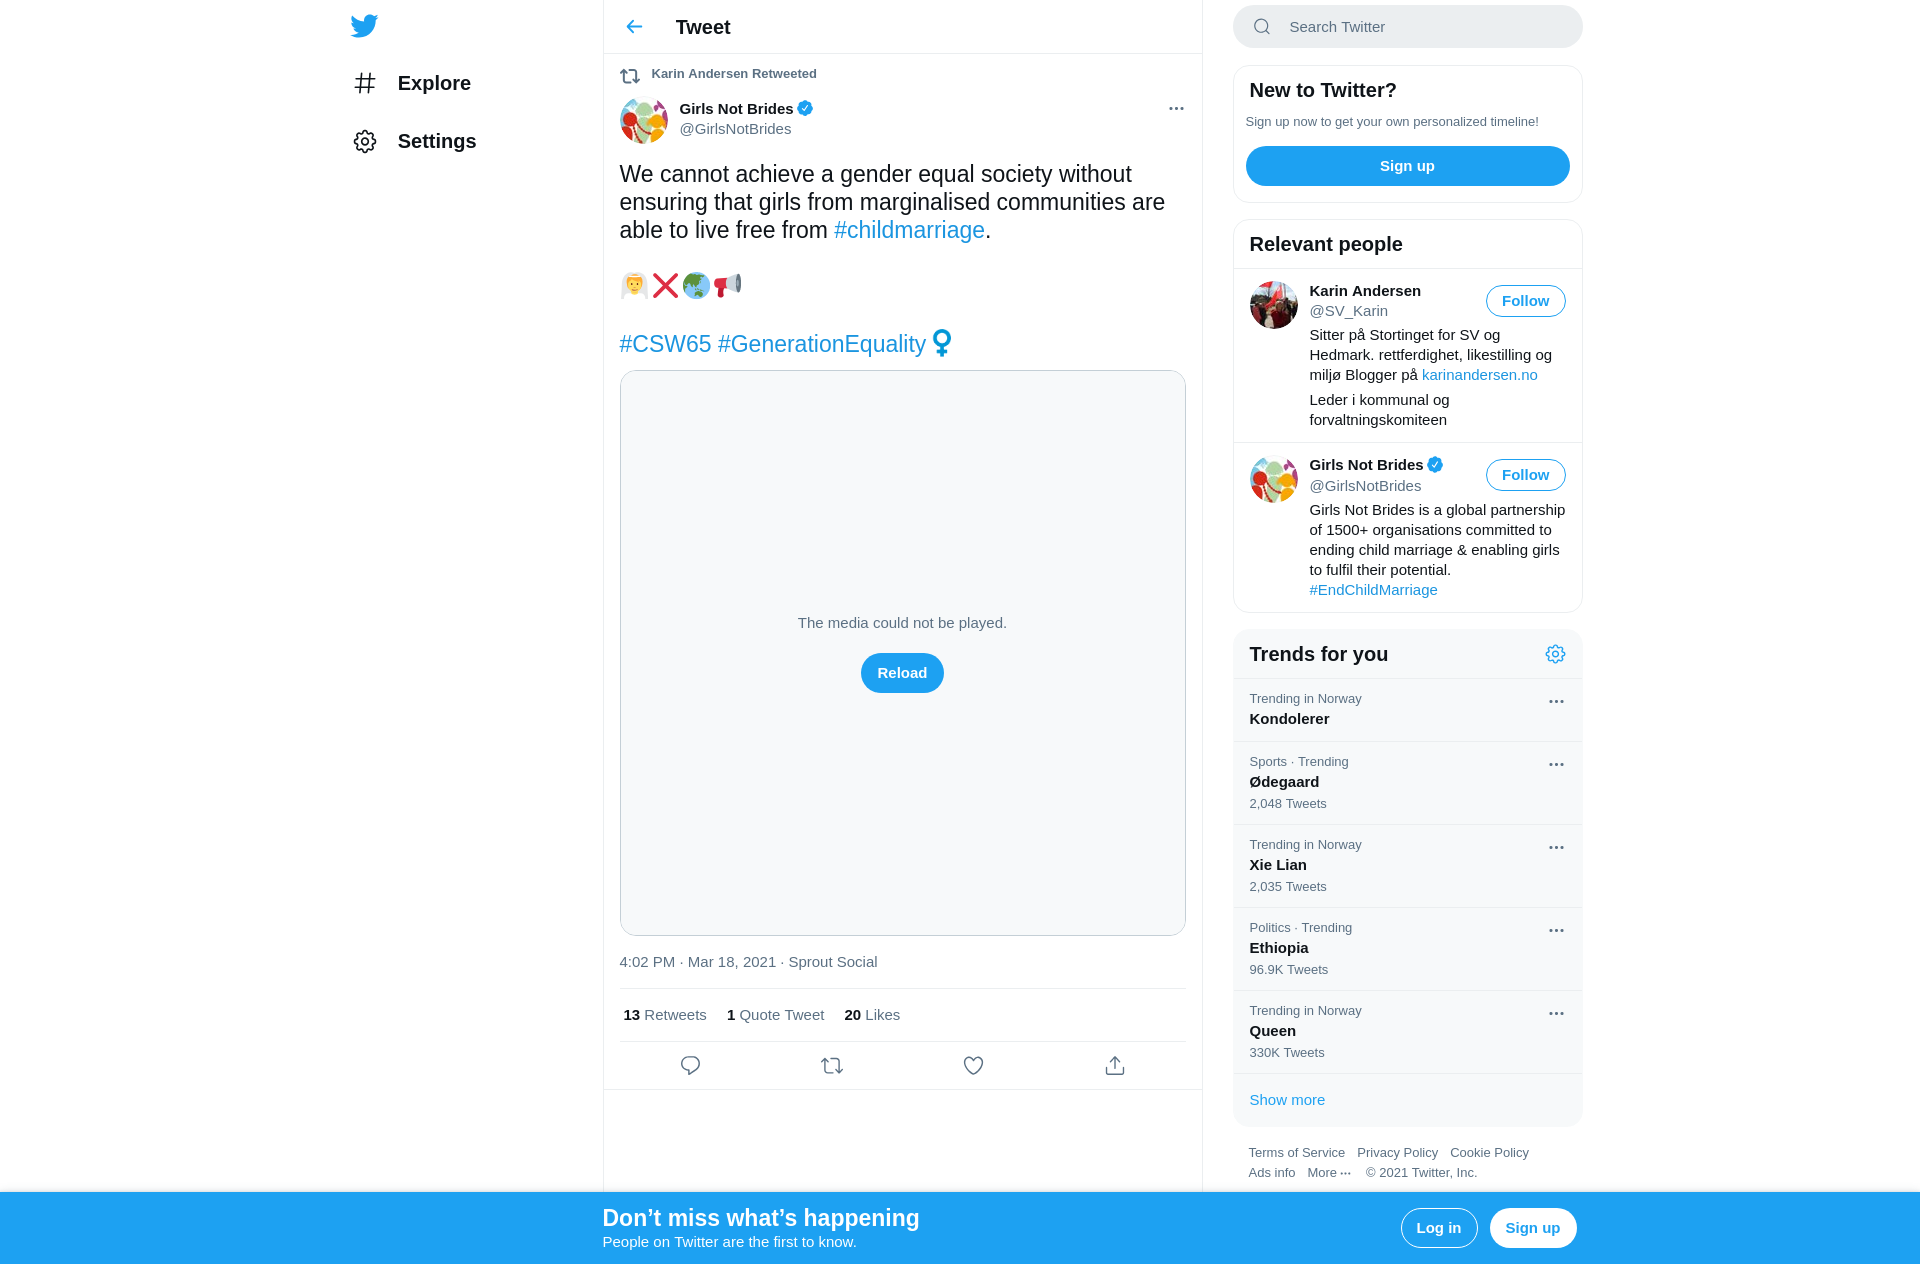
Task: Click the reply speech bubble icon
Action: (690, 1066)
